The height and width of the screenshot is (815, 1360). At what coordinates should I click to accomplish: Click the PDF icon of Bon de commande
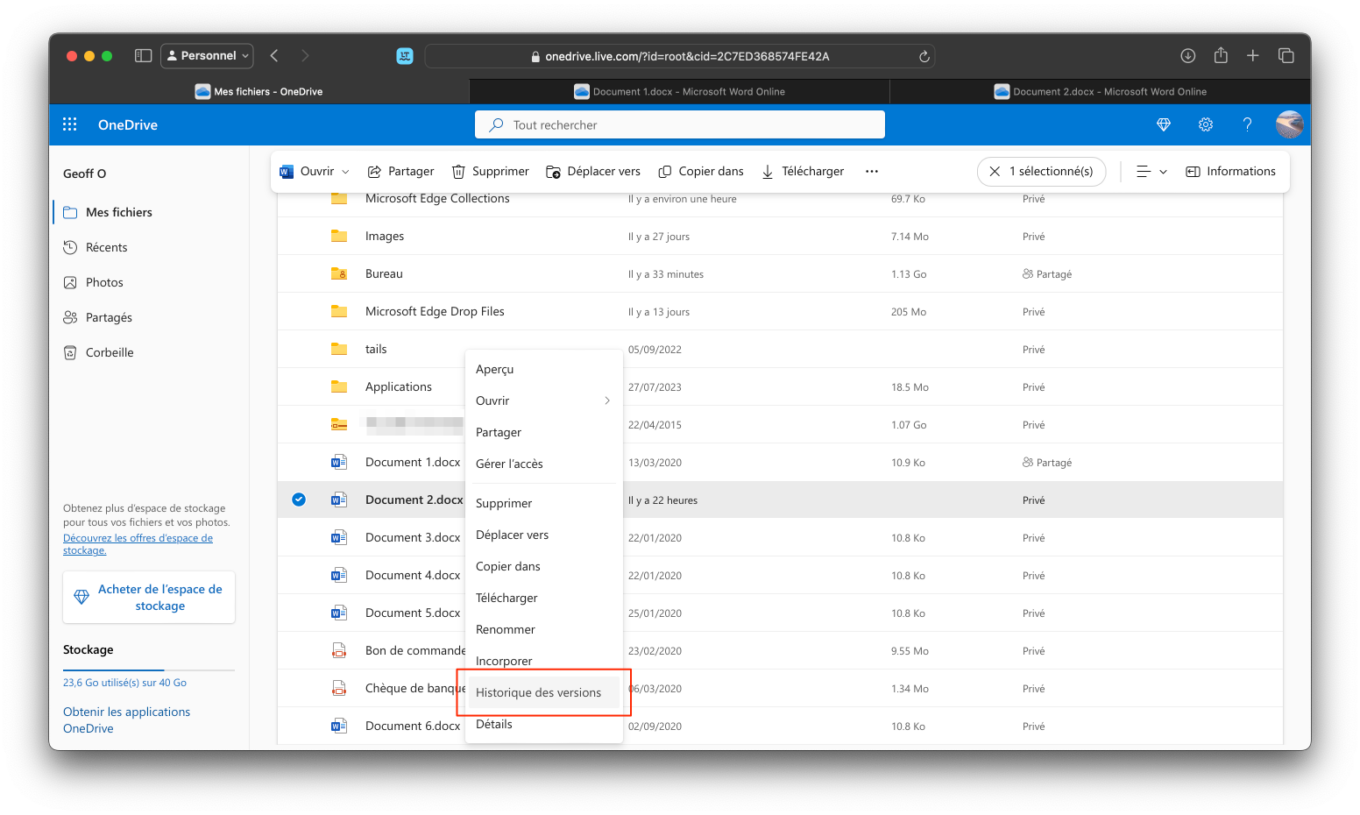click(339, 651)
